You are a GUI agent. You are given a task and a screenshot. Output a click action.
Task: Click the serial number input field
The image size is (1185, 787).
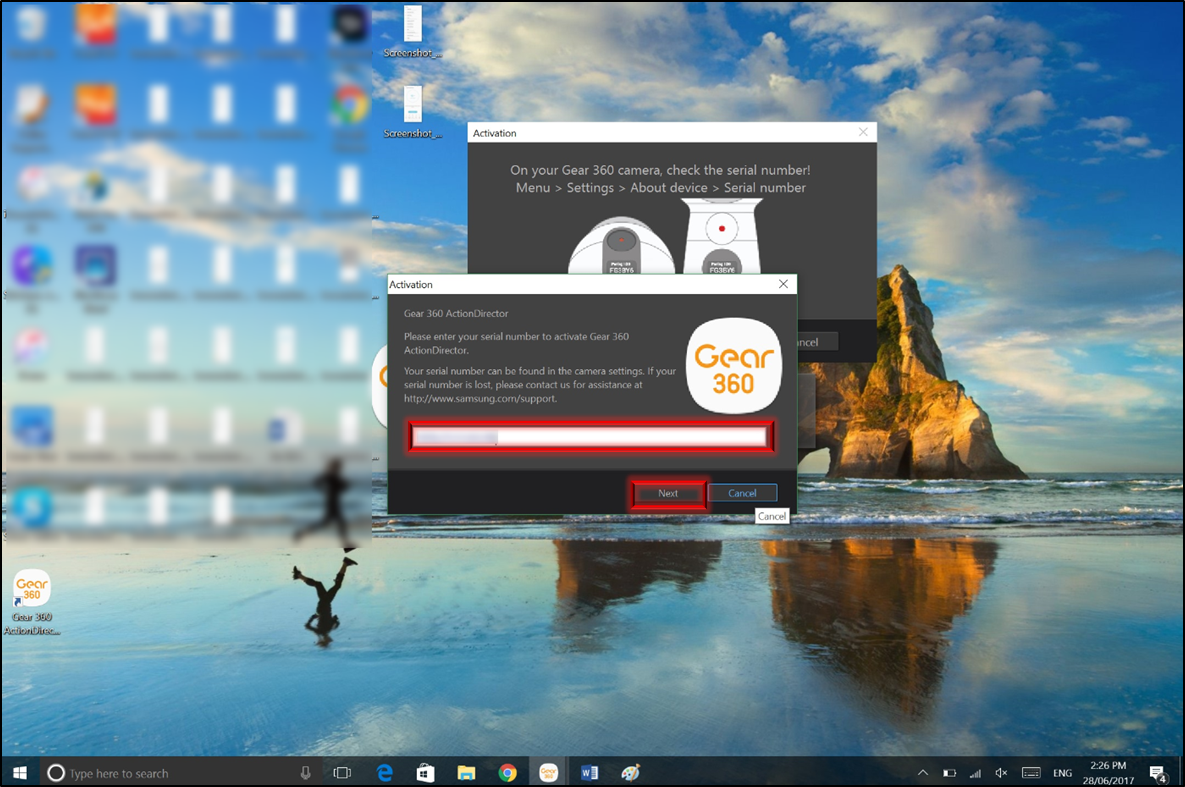pyautogui.click(x=590, y=436)
